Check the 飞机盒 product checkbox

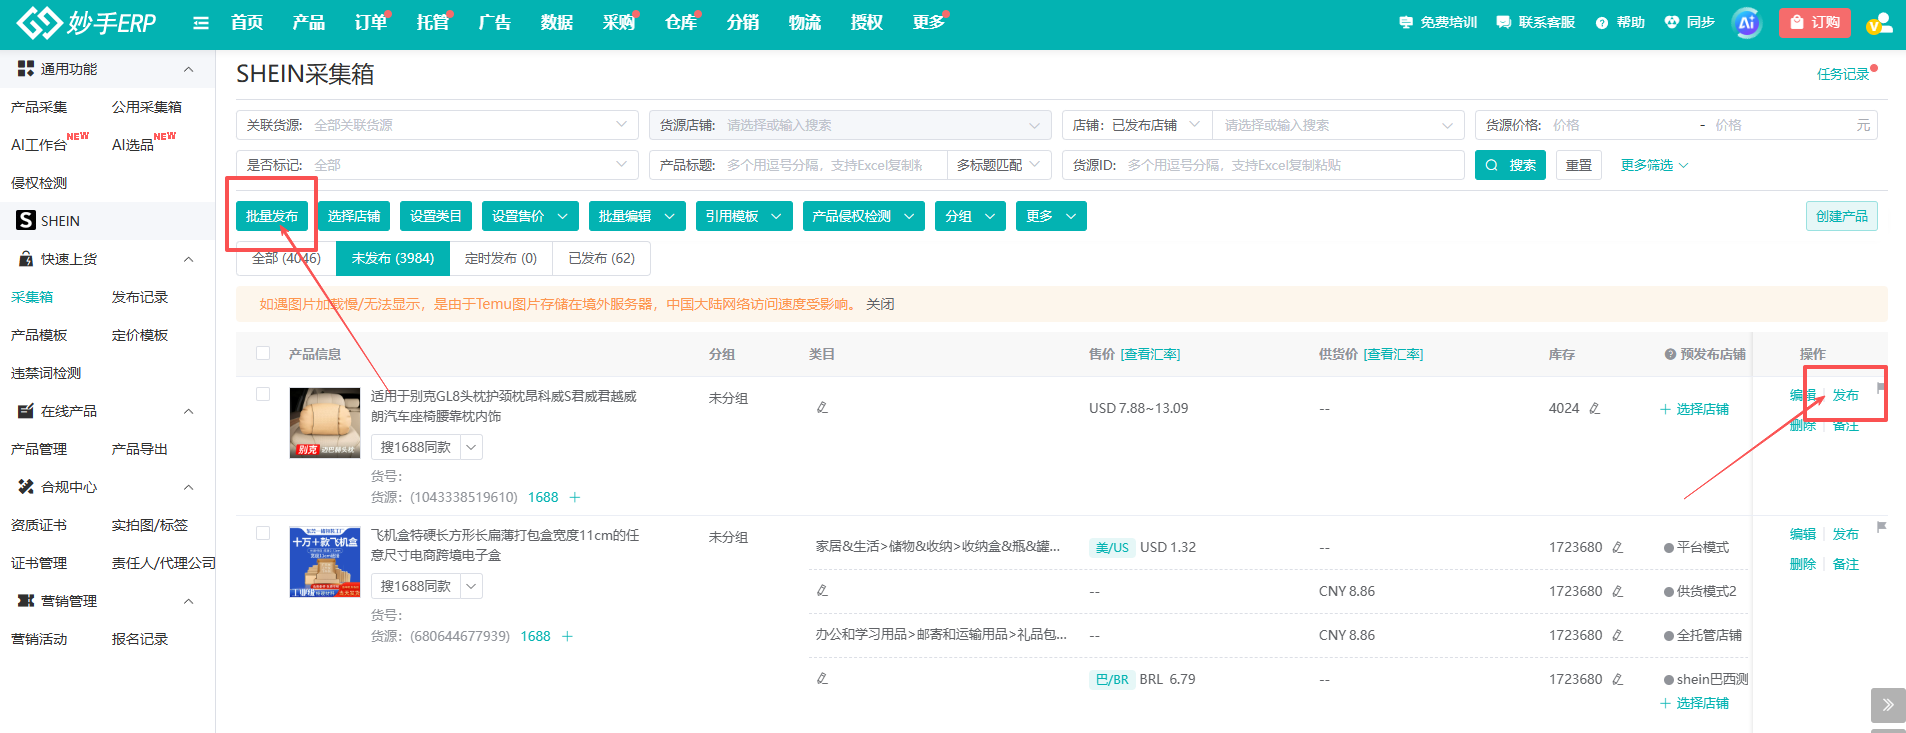tap(263, 533)
